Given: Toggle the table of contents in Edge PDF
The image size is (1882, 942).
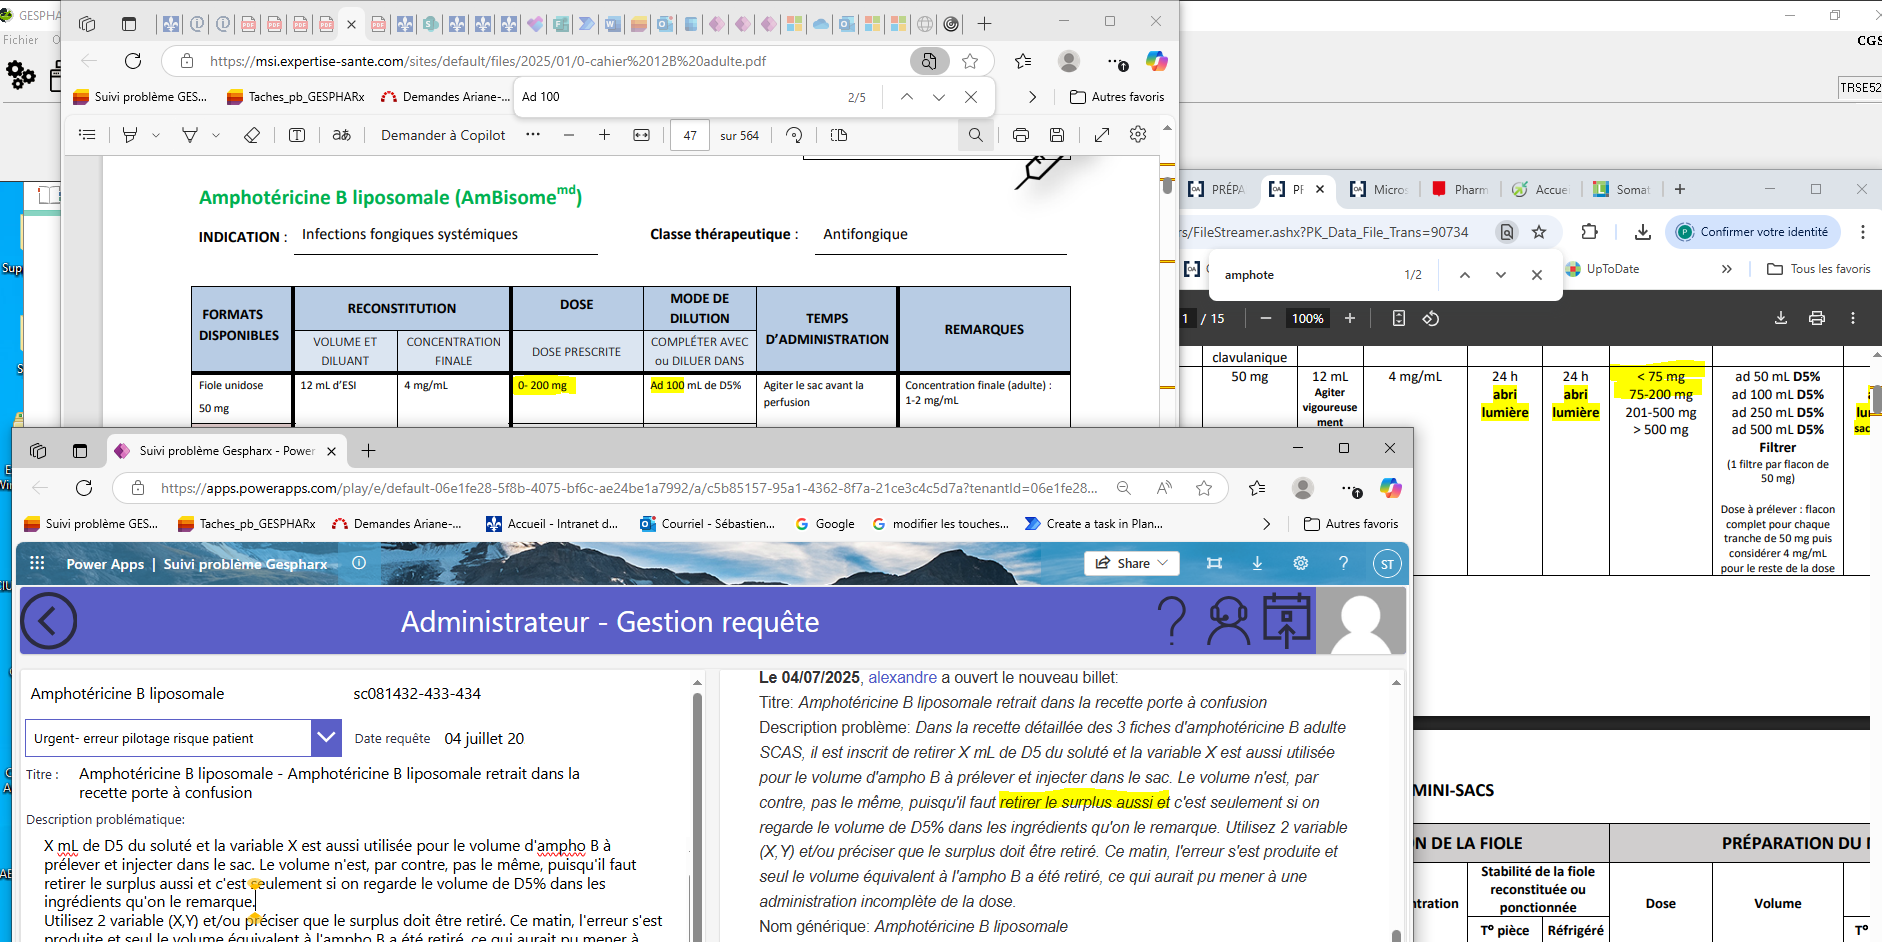Looking at the screenshot, I should click(87, 135).
